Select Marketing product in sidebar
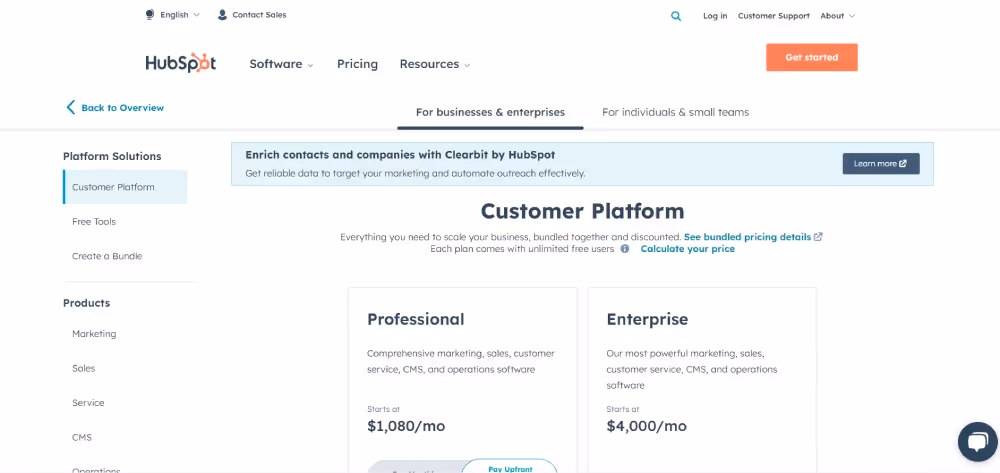The height and width of the screenshot is (473, 1000). coord(94,333)
